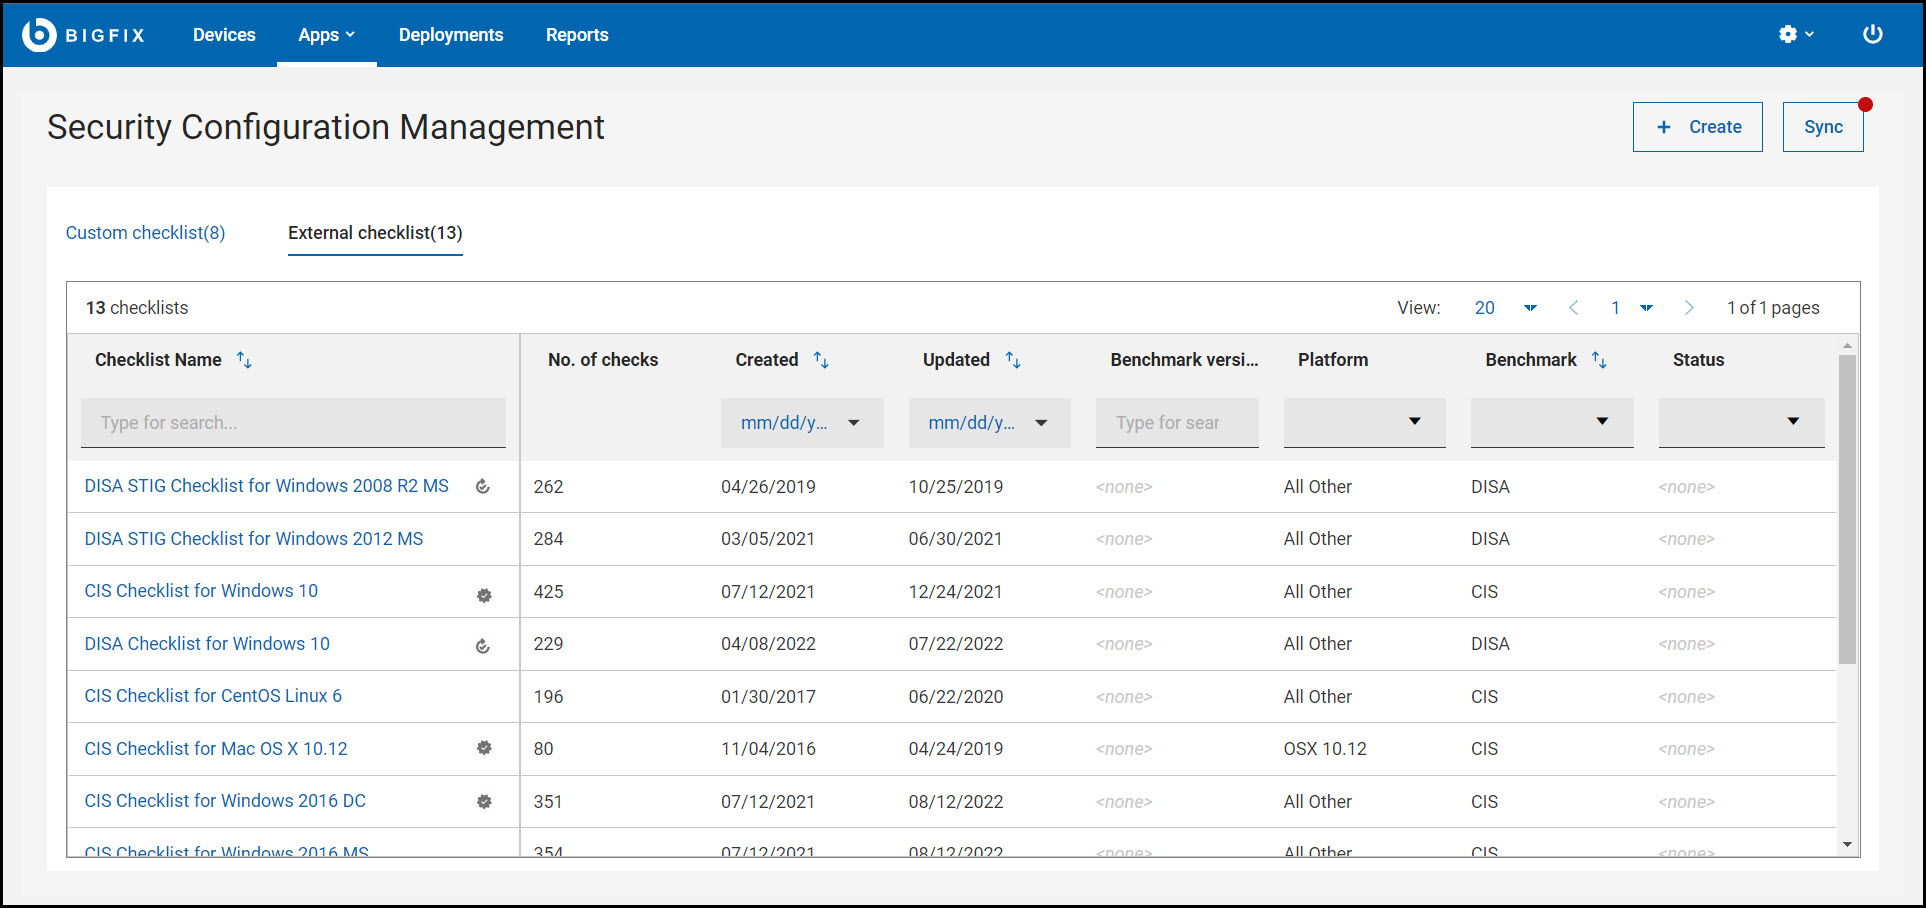Click the Create button
The width and height of the screenshot is (1926, 908).
click(x=1698, y=127)
